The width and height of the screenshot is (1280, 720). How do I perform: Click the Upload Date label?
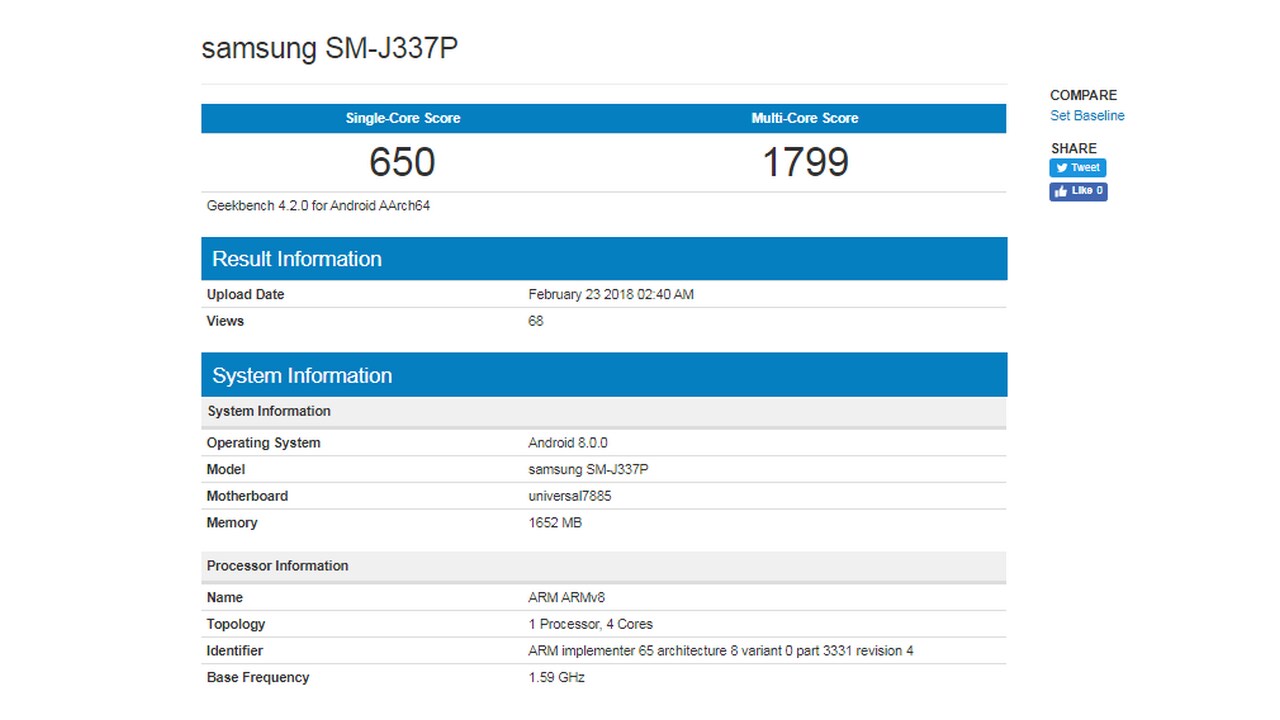click(245, 295)
